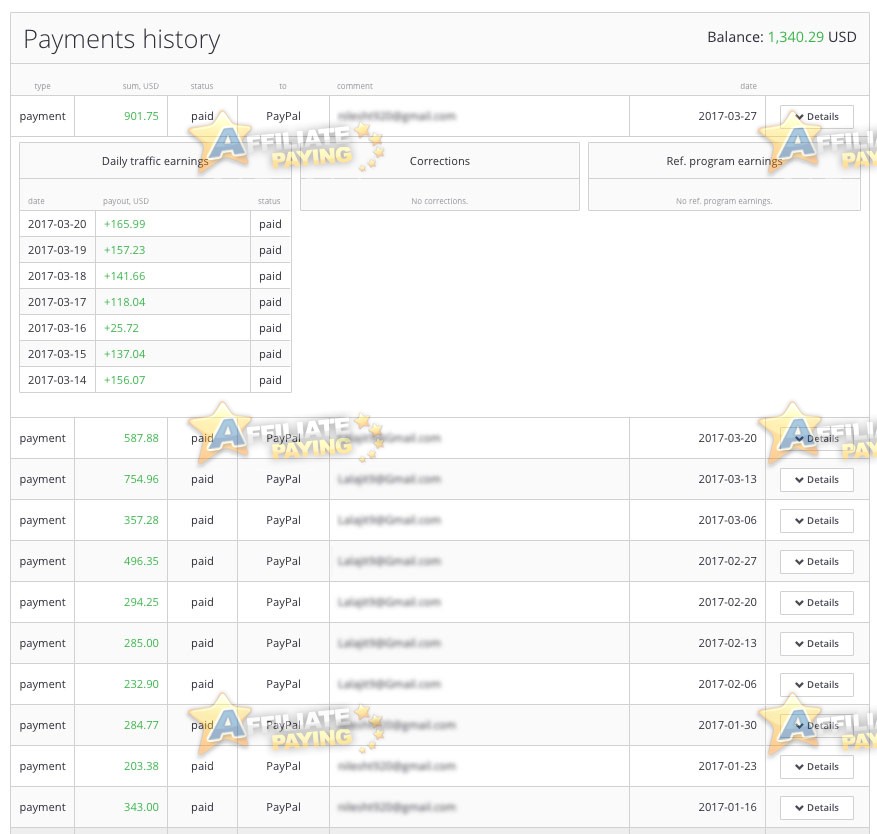Click the 496.35 payment sum
The image size is (877, 834).
141,561
